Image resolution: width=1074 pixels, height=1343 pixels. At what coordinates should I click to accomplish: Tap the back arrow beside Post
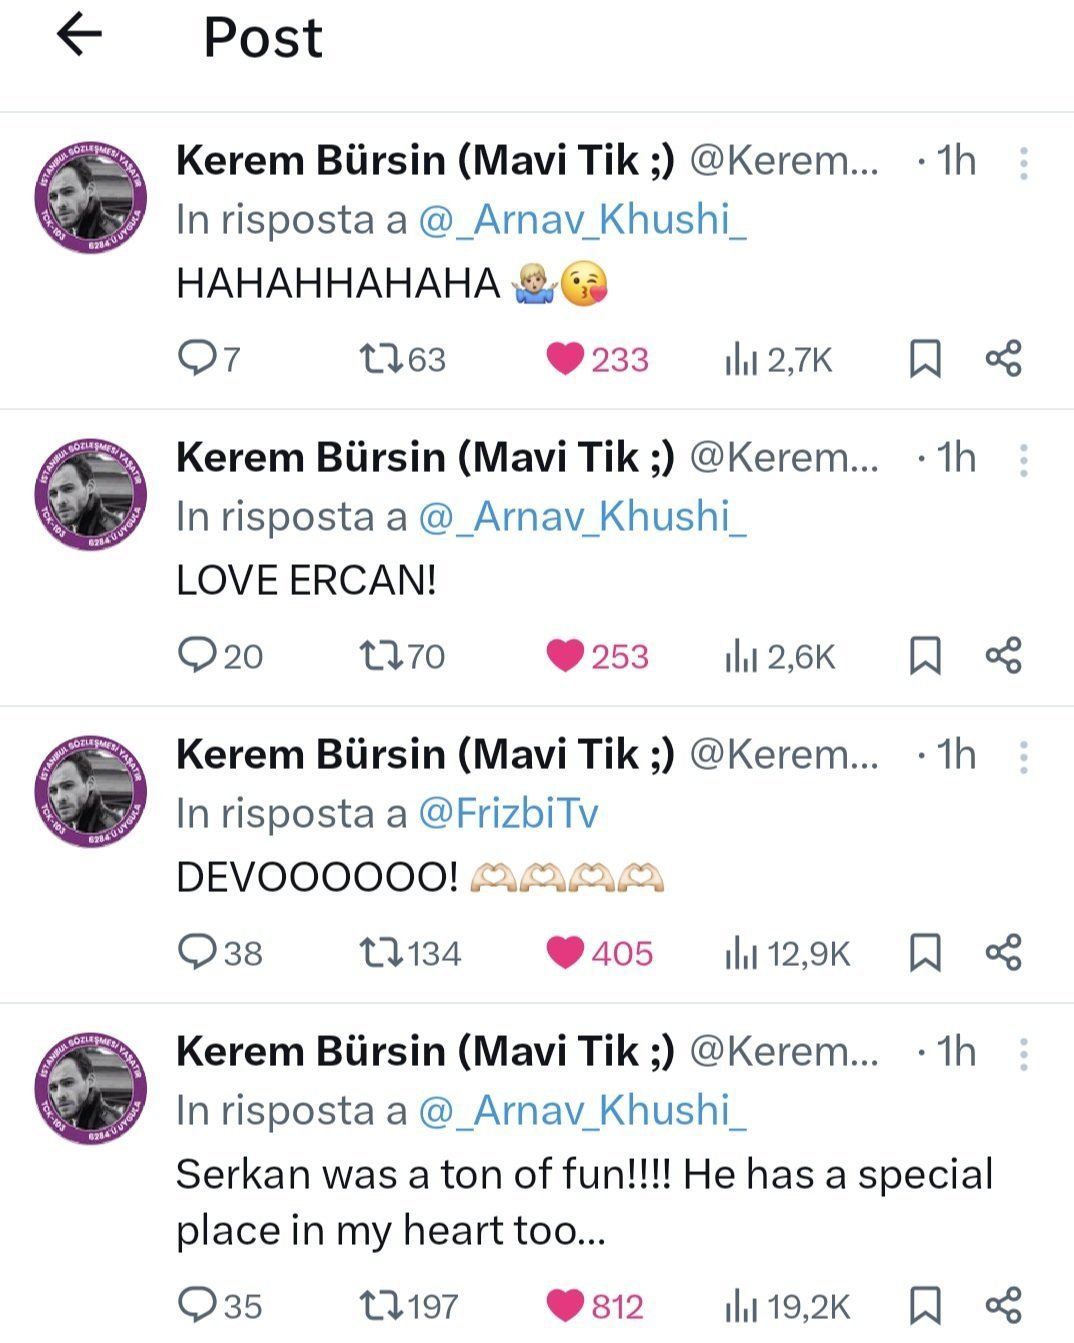pyautogui.click(x=80, y=36)
